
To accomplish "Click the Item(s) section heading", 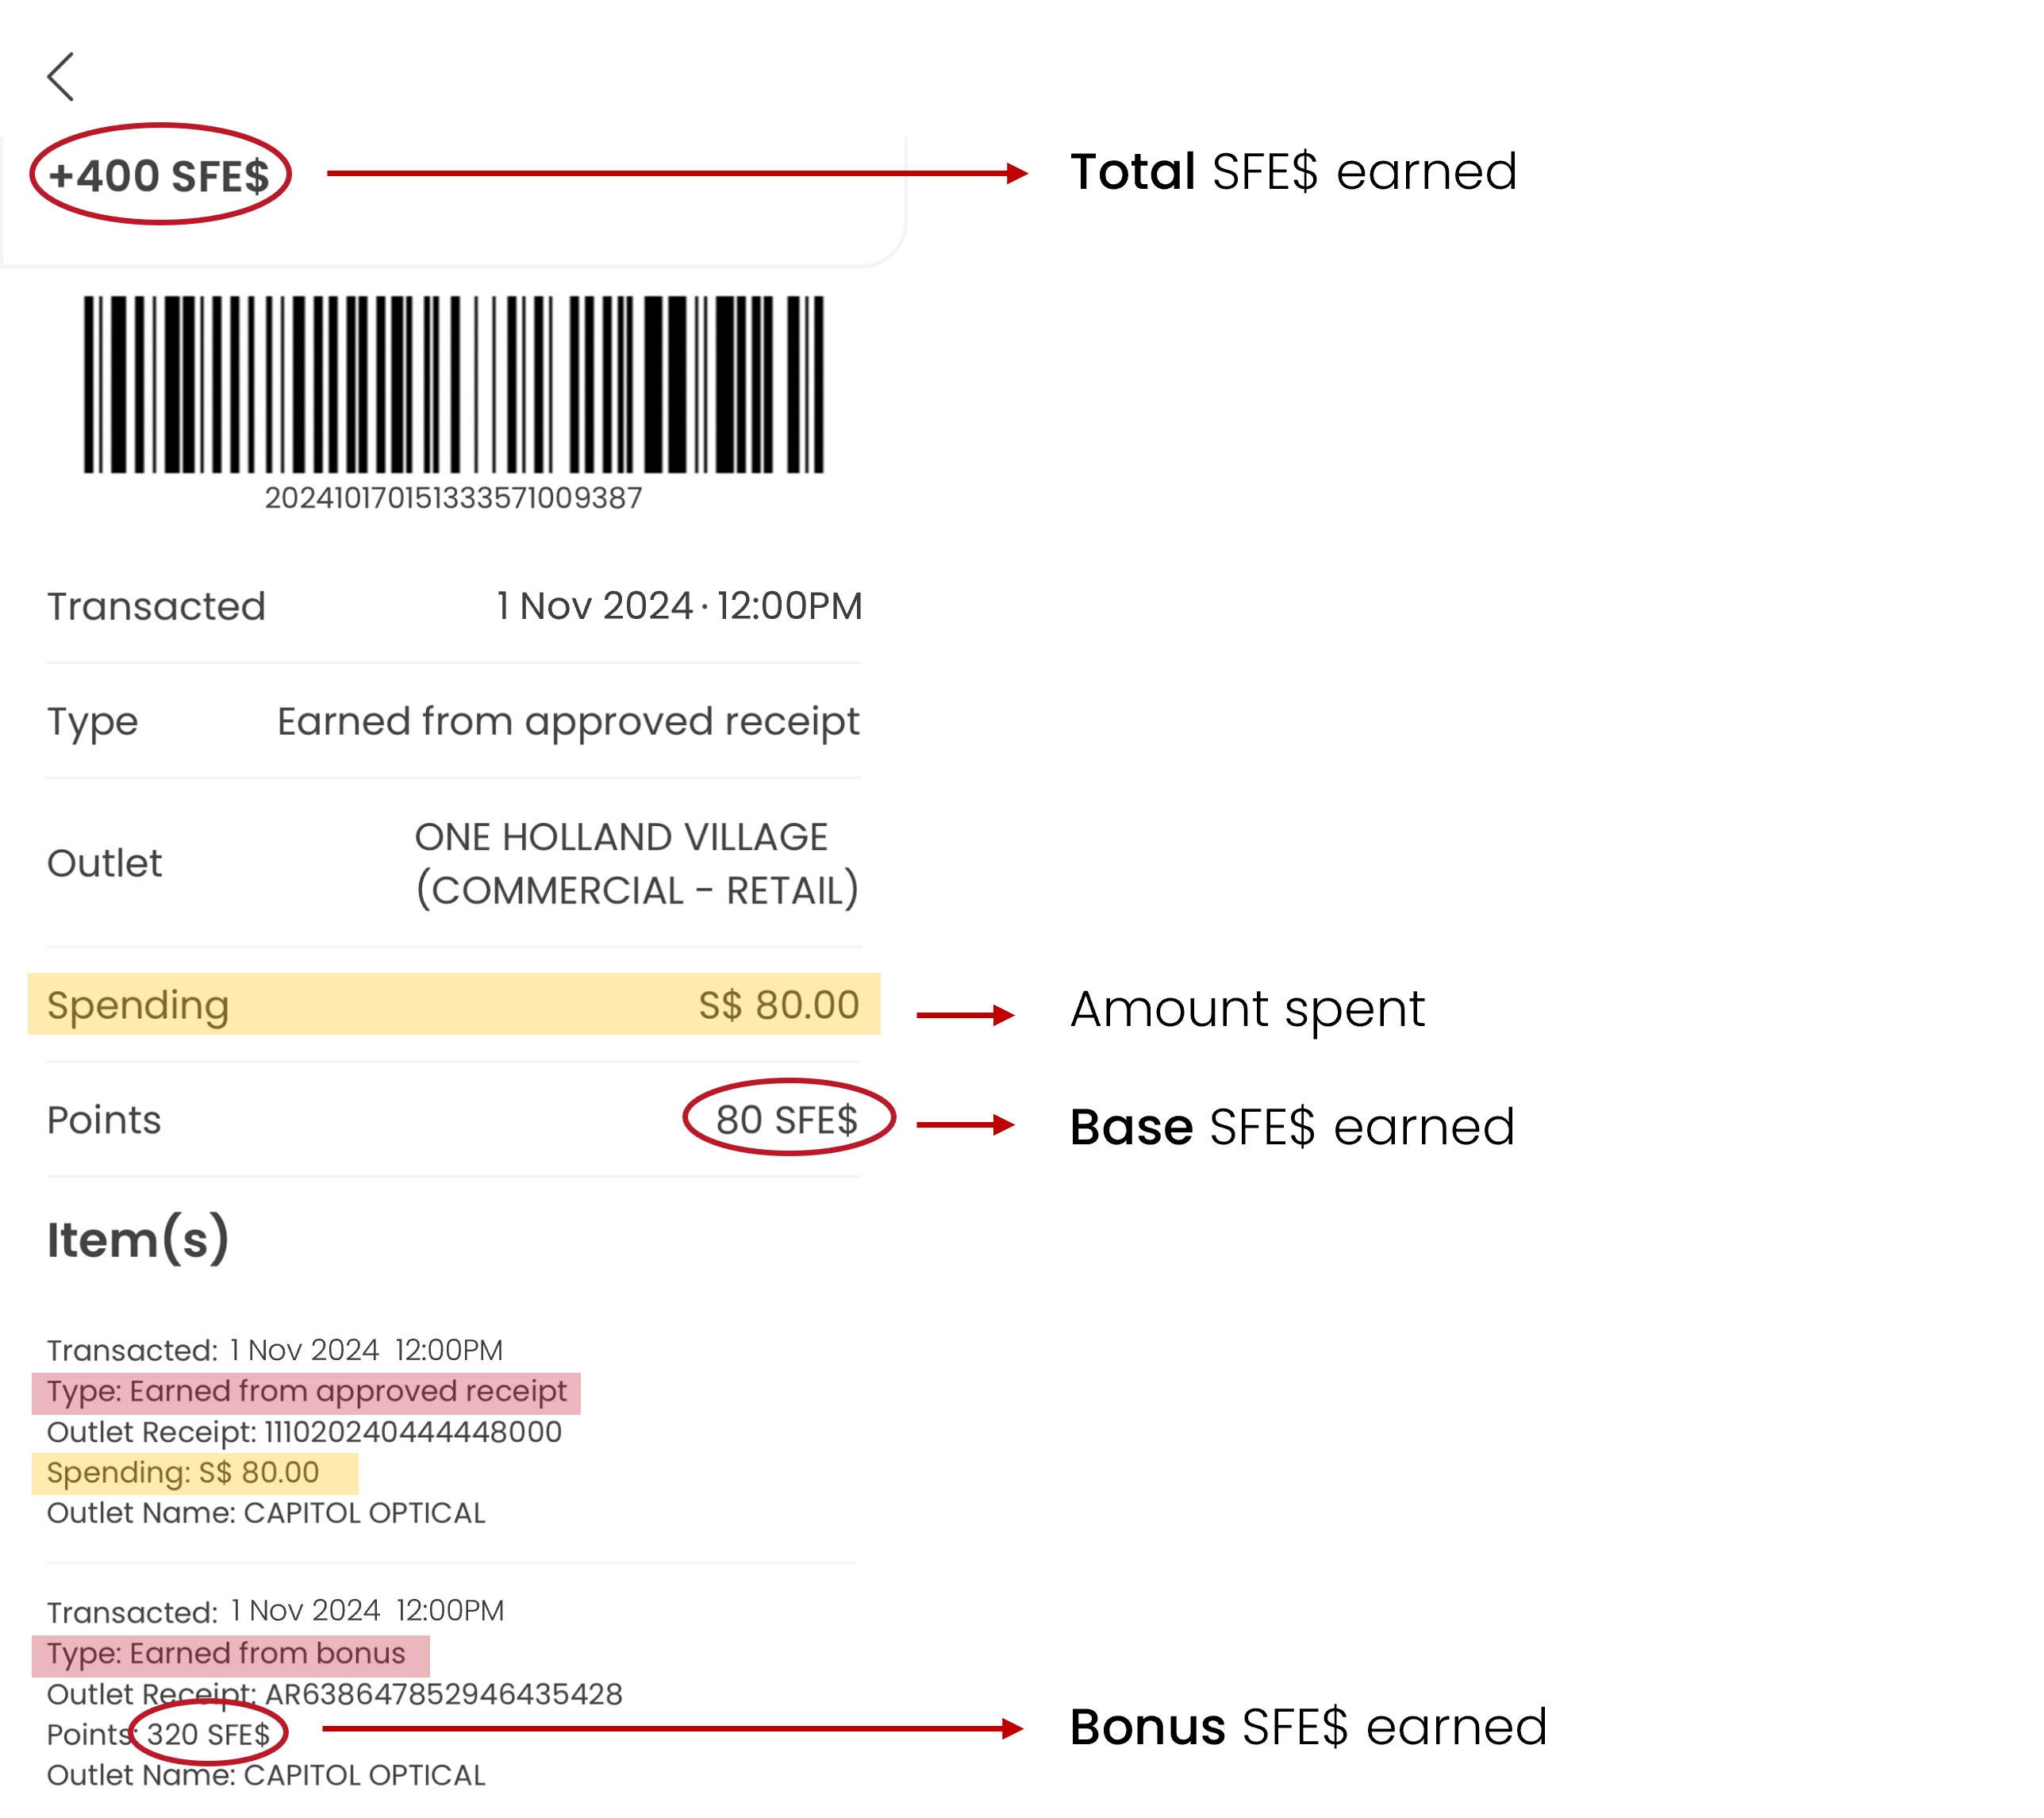I will coord(138,1240).
